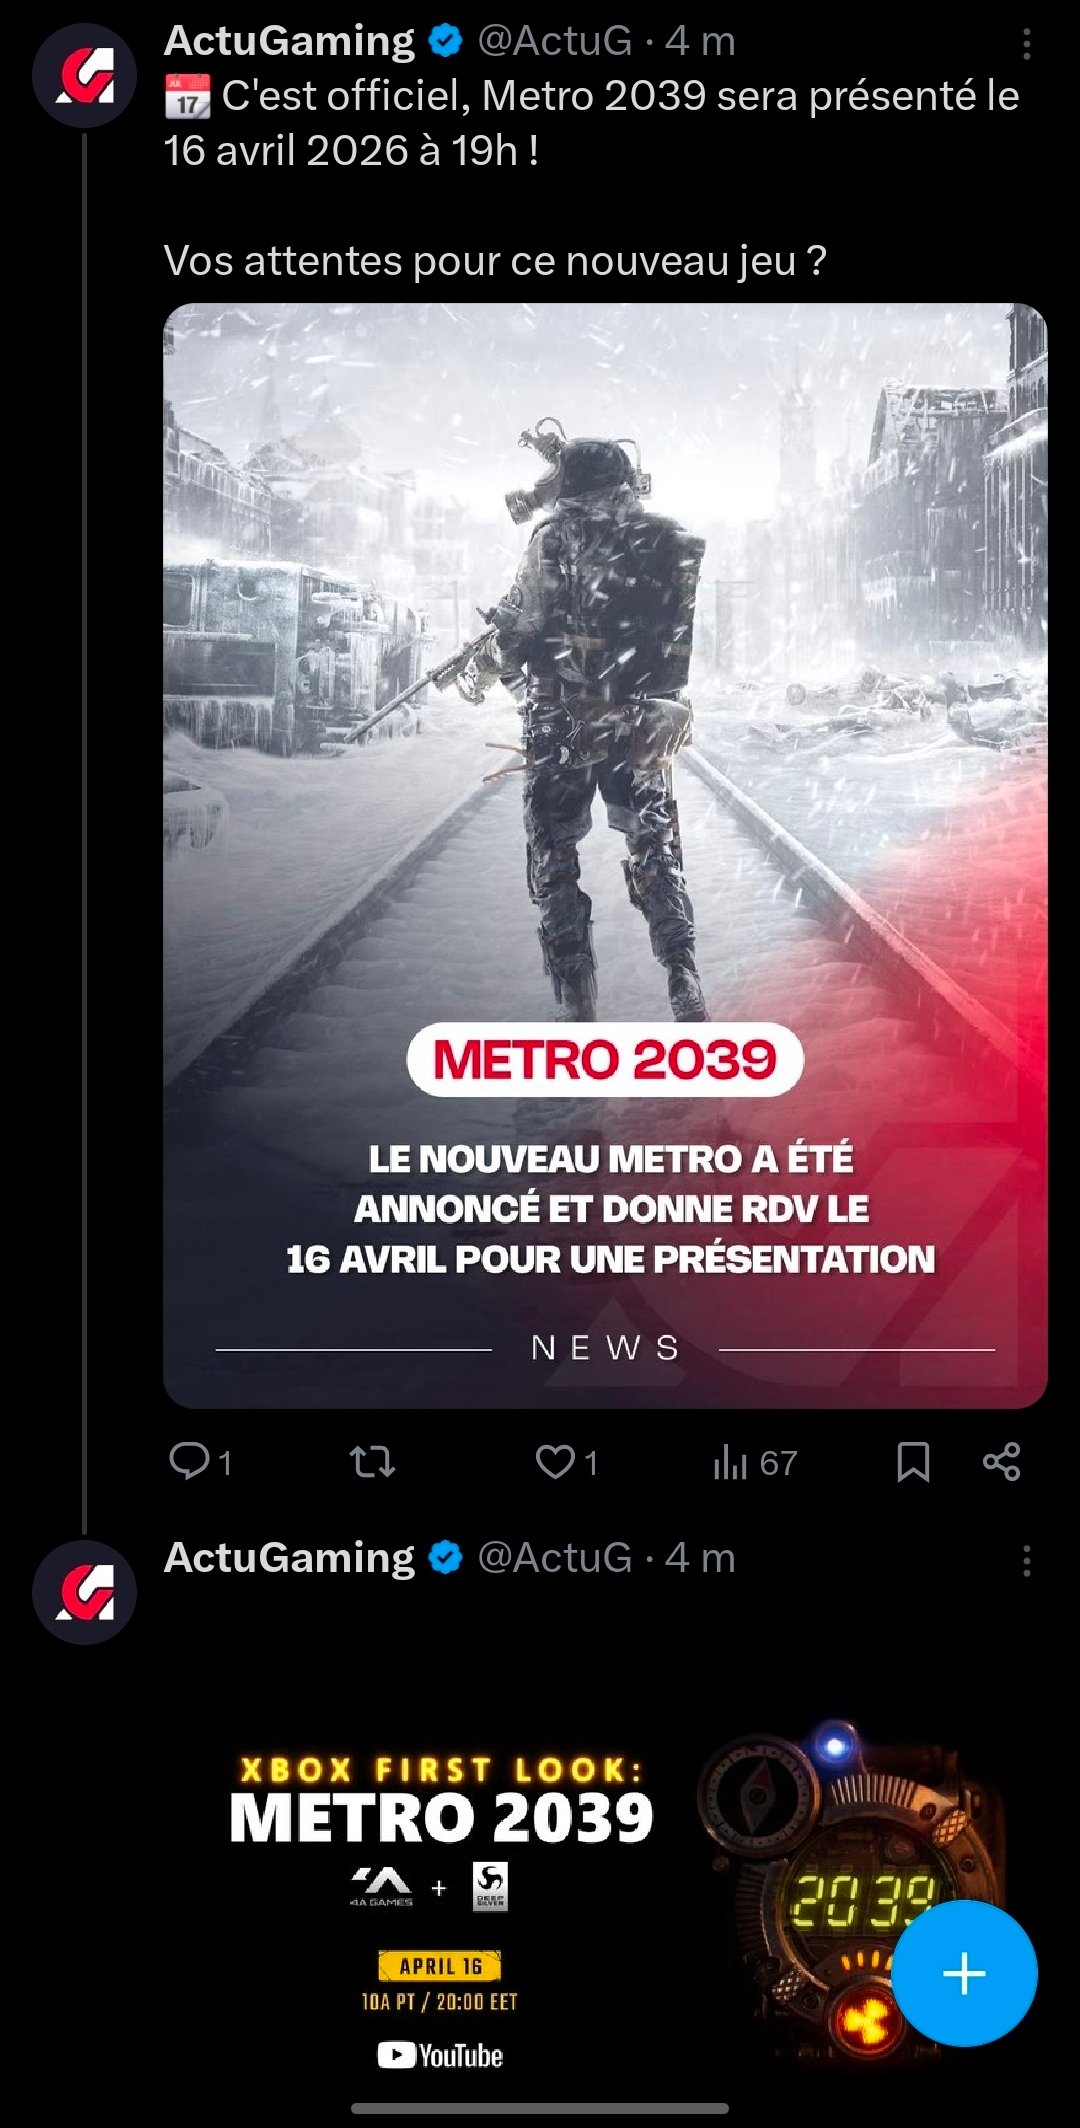The image size is (1080, 2128).
Task: Tap the blue compose new post button
Action: [964, 1973]
